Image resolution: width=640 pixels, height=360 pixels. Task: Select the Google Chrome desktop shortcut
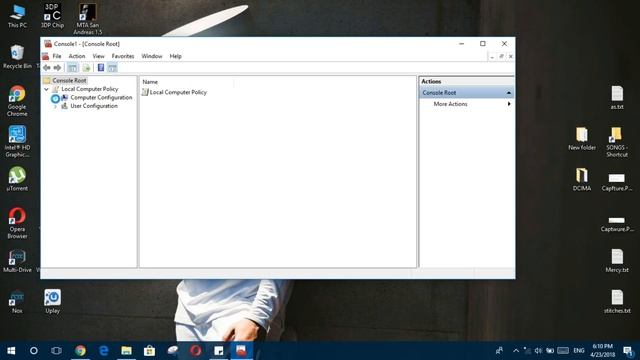[17, 101]
